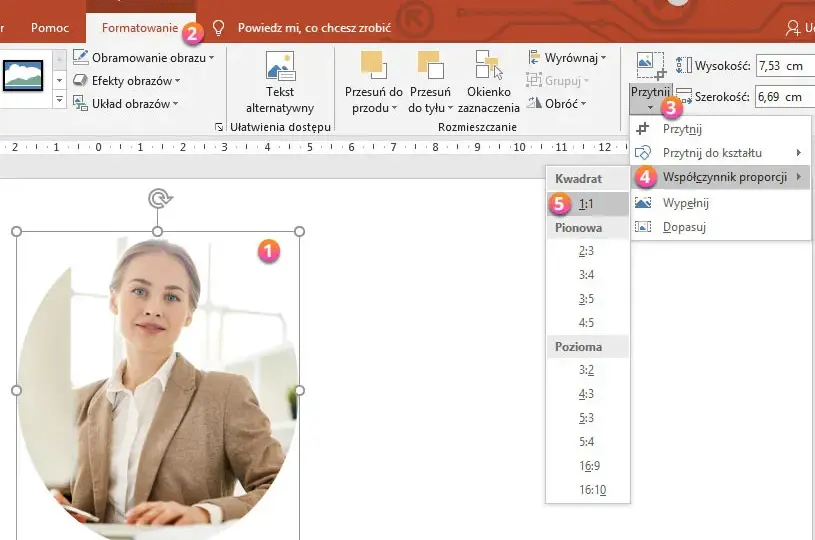Open Obramowanie obrazu dropdown
815x540 pixels.
143,58
